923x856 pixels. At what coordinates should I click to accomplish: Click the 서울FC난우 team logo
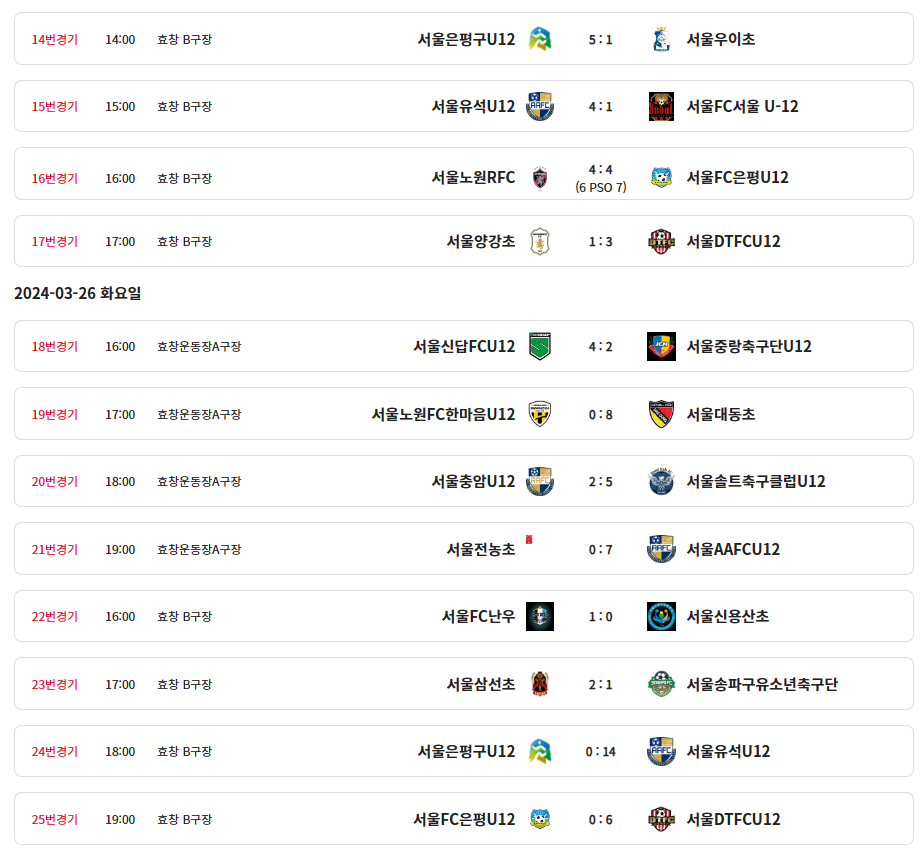[x=540, y=616]
